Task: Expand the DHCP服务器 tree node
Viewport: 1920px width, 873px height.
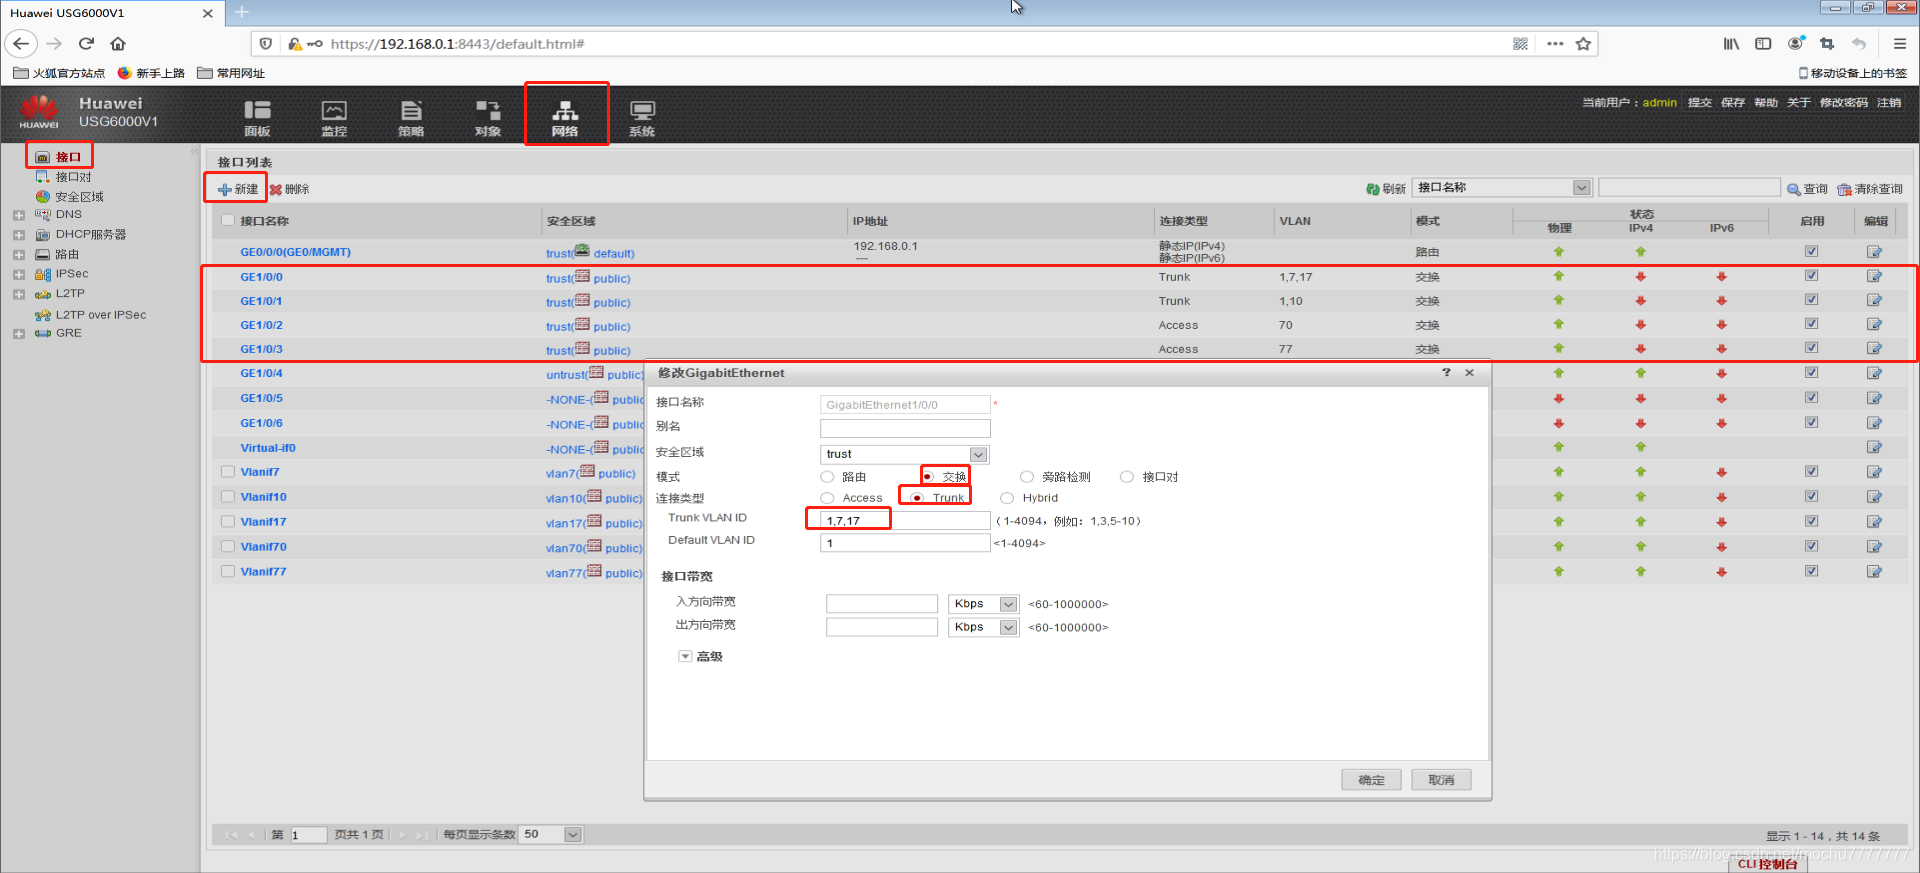Action: [x=19, y=235]
